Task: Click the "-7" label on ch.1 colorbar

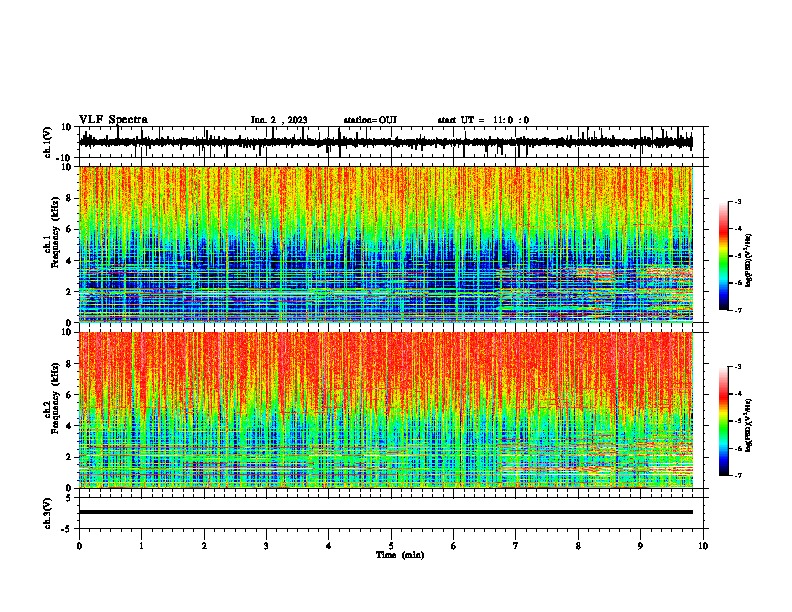Action: pos(737,310)
